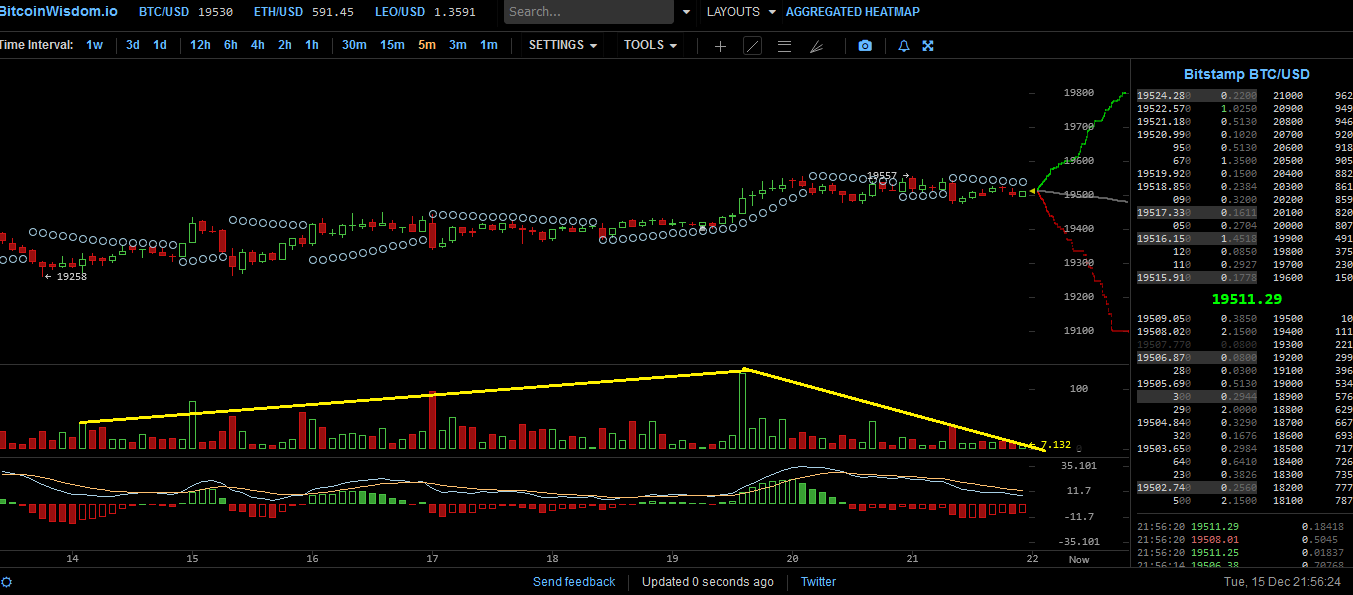Click into the Search input field
This screenshot has height=595, width=1353.
click(589, 12)
